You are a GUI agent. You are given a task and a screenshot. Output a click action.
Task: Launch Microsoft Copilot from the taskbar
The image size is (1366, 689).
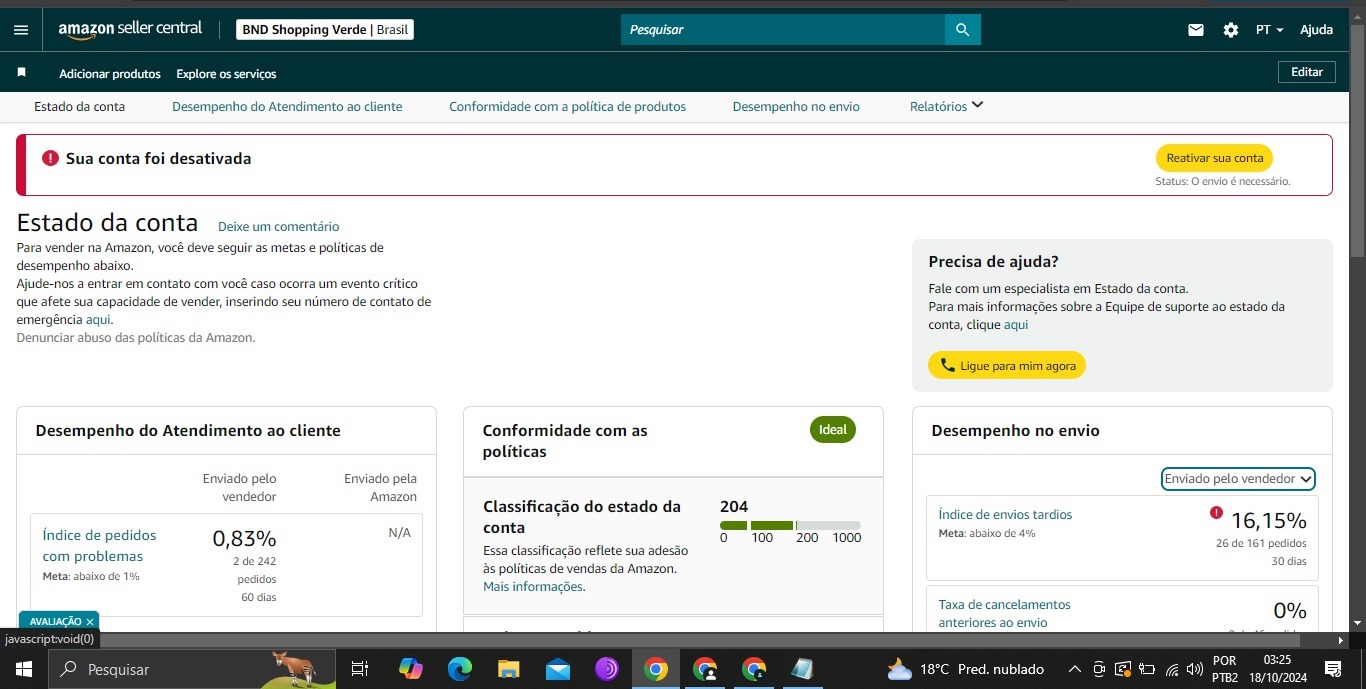pos(410,669)
